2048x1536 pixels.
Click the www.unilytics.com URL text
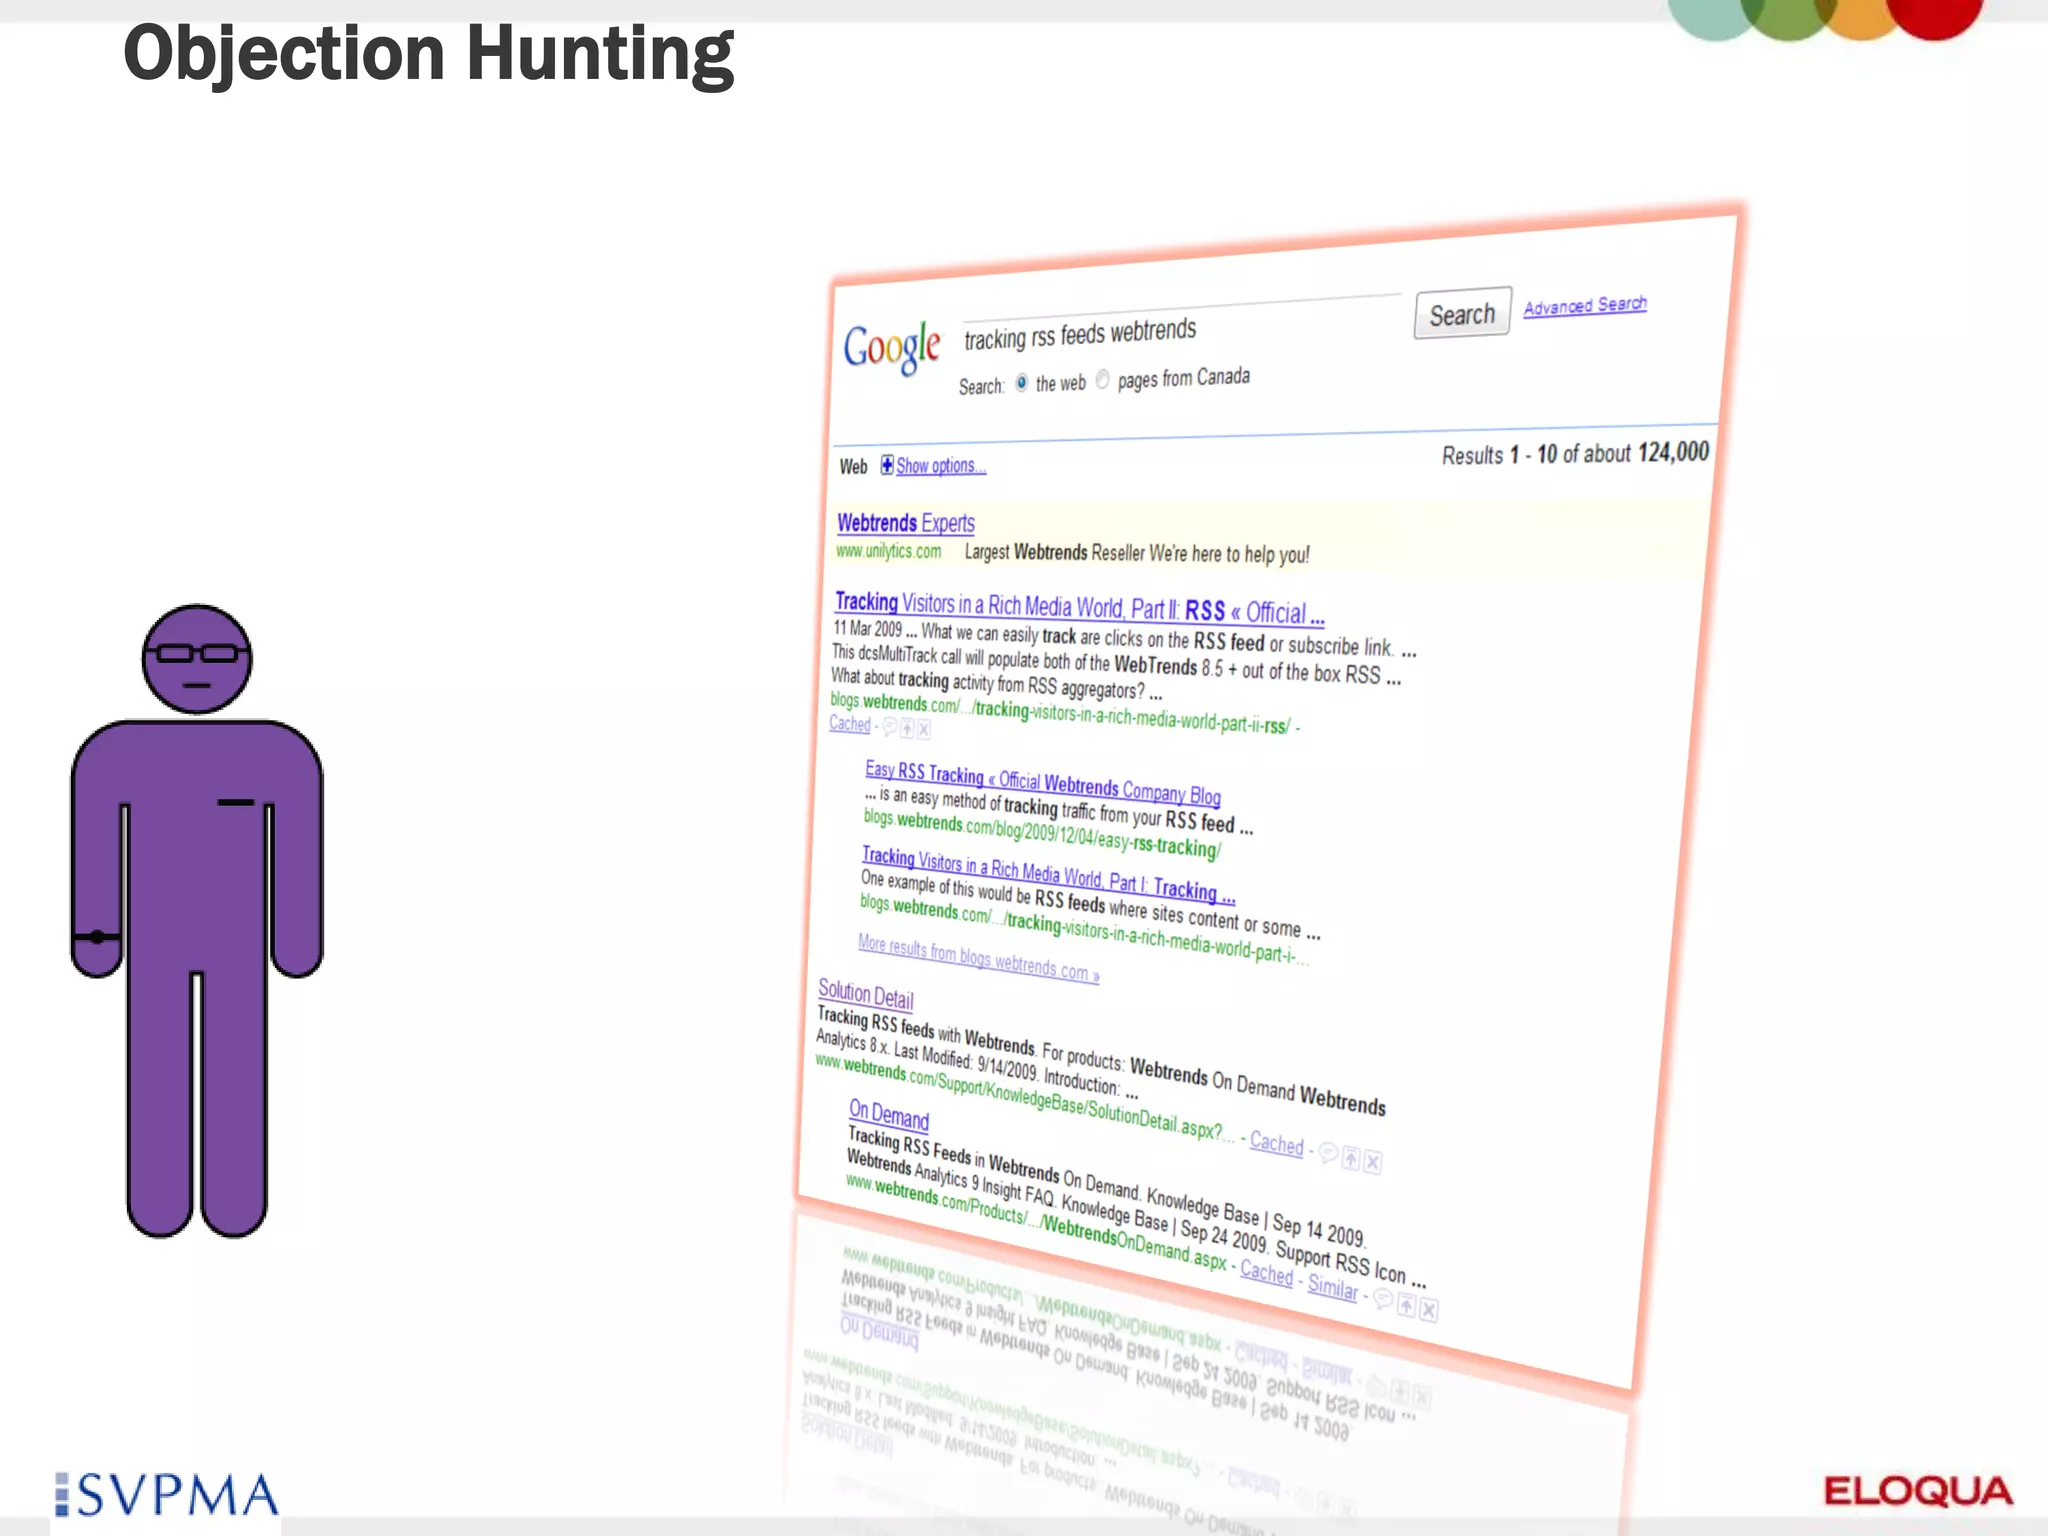tap(888, 551)
